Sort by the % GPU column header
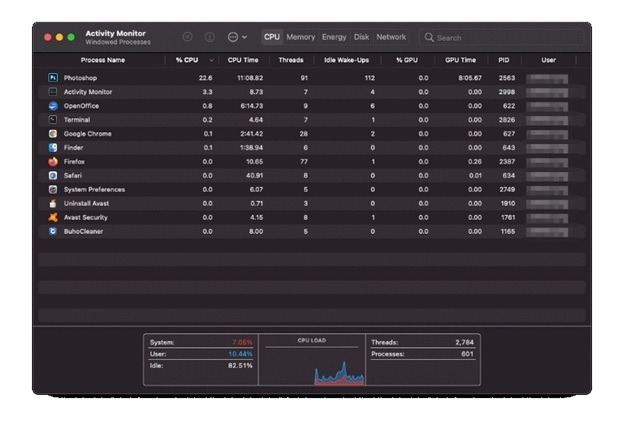624x437 pixels. point(407,60)
